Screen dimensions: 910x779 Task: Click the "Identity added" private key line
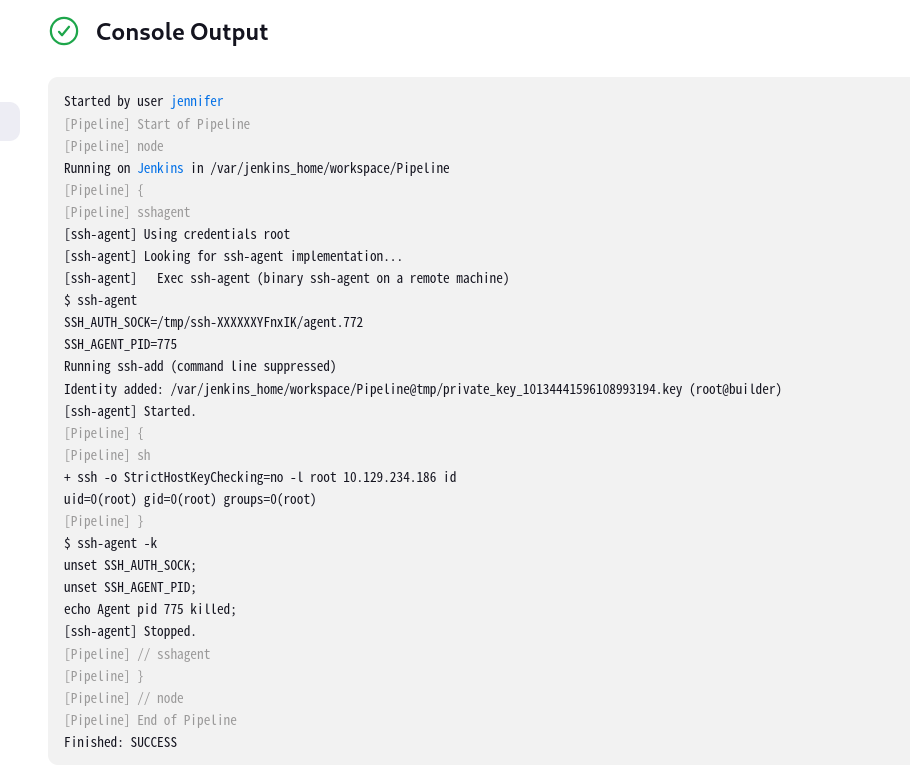(422, 390)
